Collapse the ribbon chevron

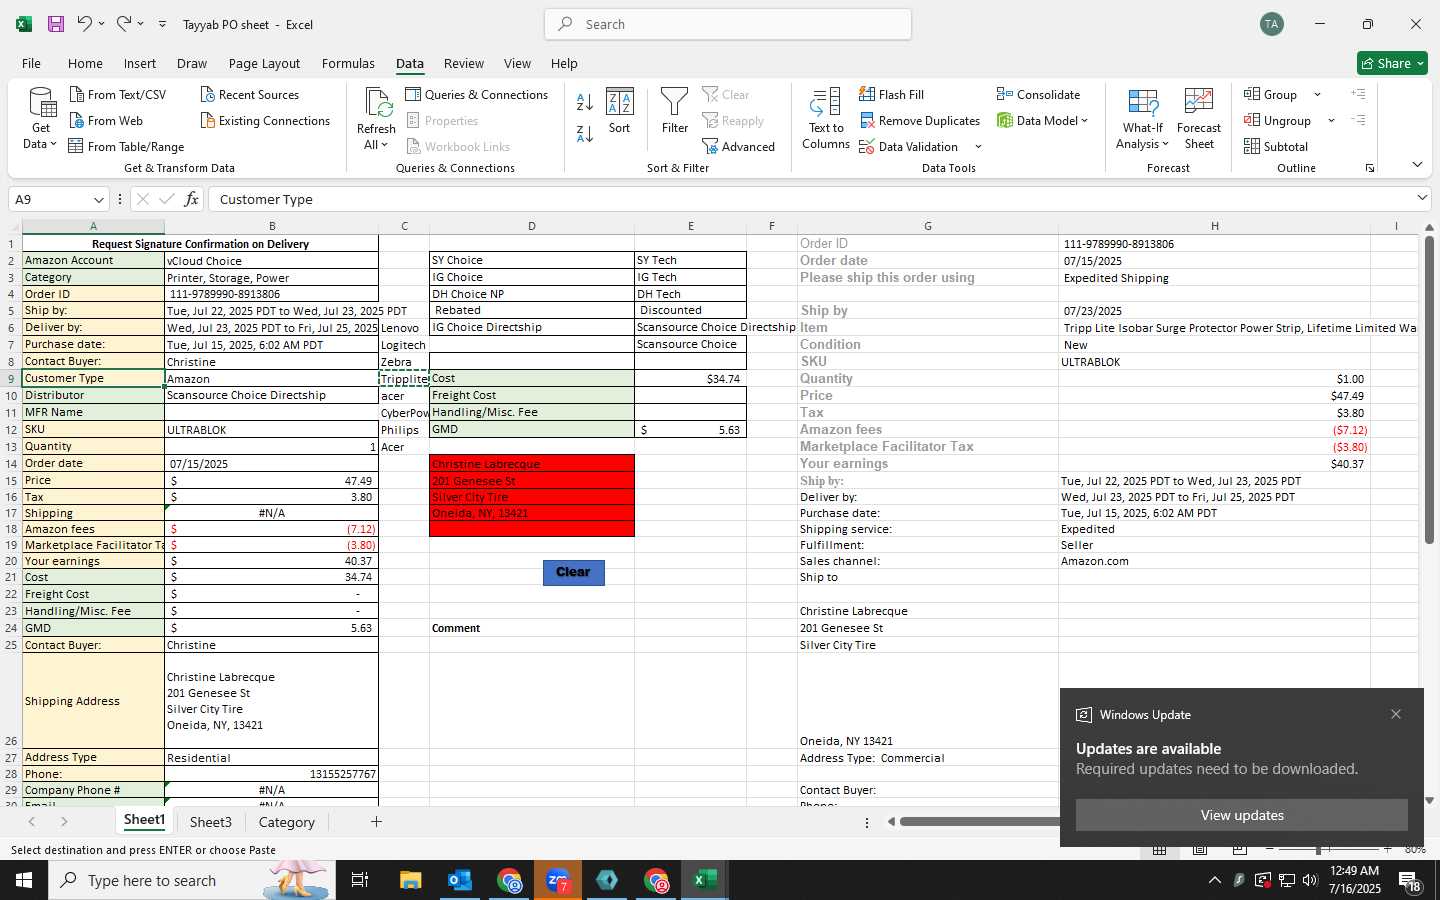[1417, 165]
